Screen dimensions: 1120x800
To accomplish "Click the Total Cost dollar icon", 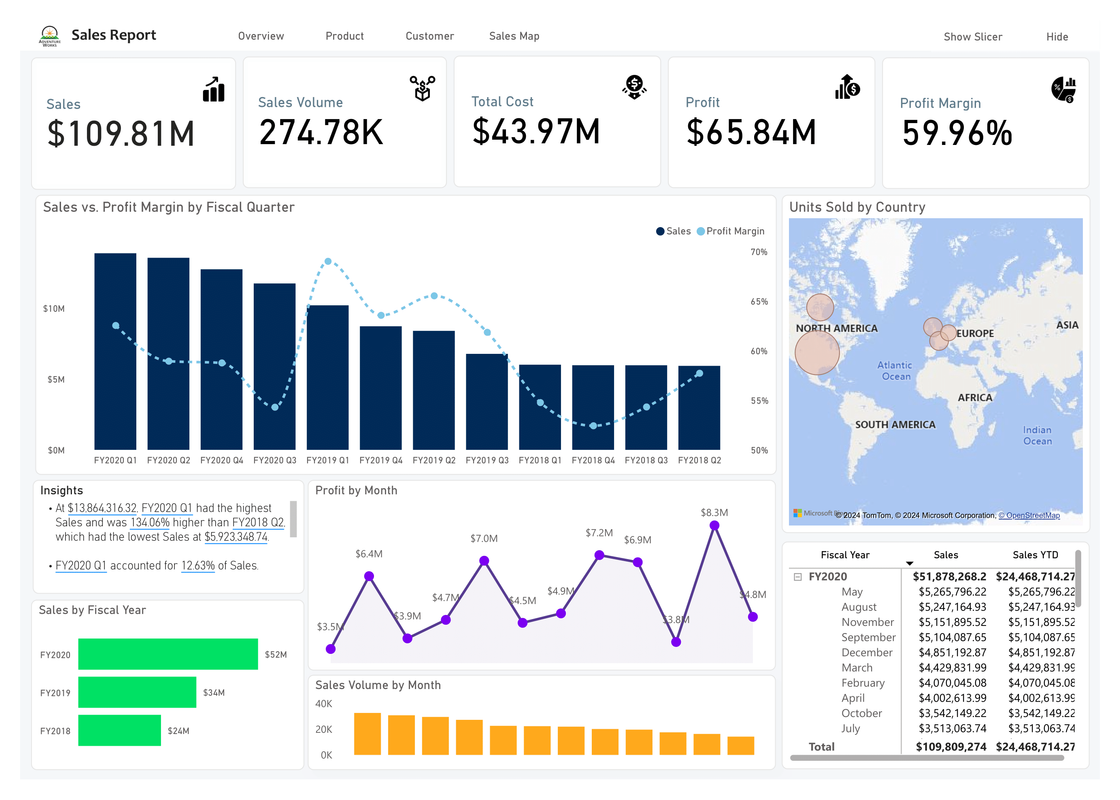I will tap(634, 87).
